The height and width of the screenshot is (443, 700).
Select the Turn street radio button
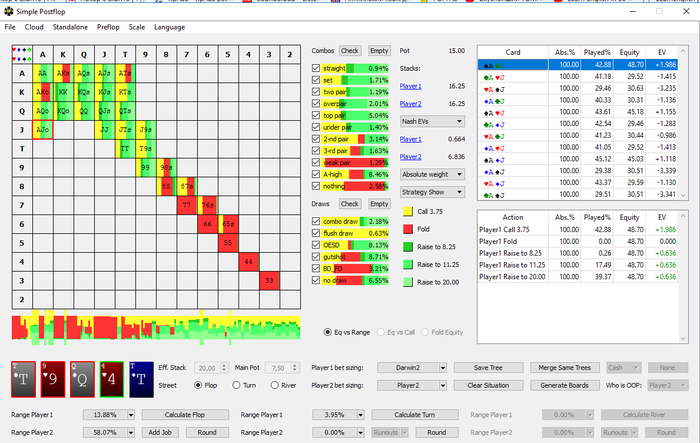[x=236, y=385]
